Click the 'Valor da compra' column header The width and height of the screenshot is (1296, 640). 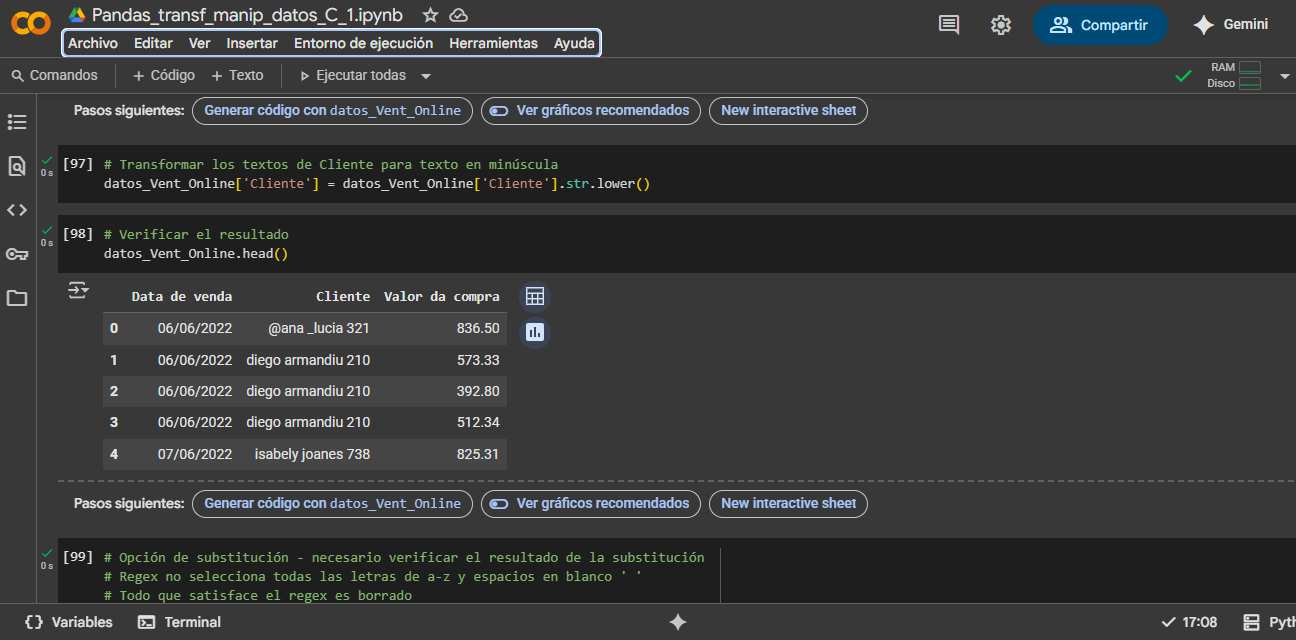coord(442,297)
